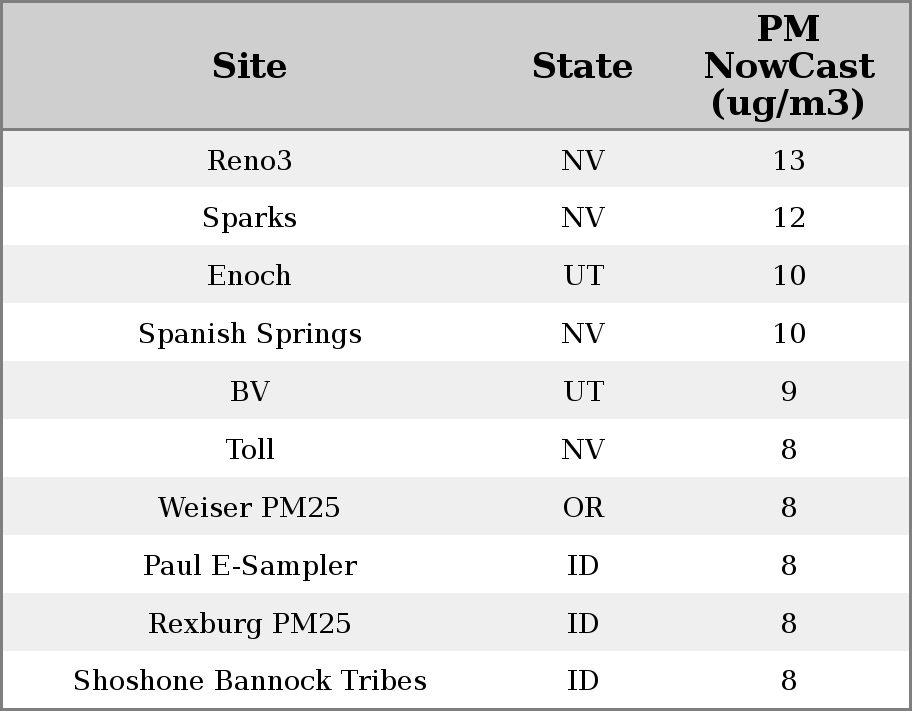Click the State column header
The image size is (912, 711).
[x=582, y=66]
